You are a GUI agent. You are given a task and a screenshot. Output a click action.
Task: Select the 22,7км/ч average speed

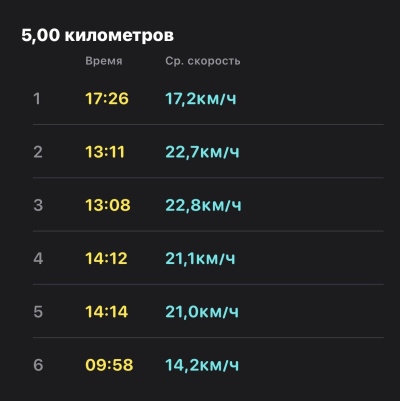[203, 152]
